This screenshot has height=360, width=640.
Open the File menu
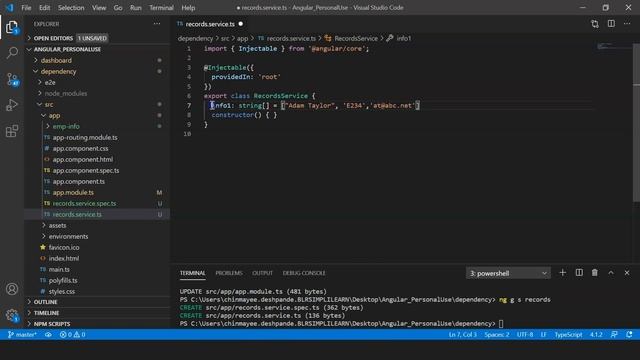point(26,7)
